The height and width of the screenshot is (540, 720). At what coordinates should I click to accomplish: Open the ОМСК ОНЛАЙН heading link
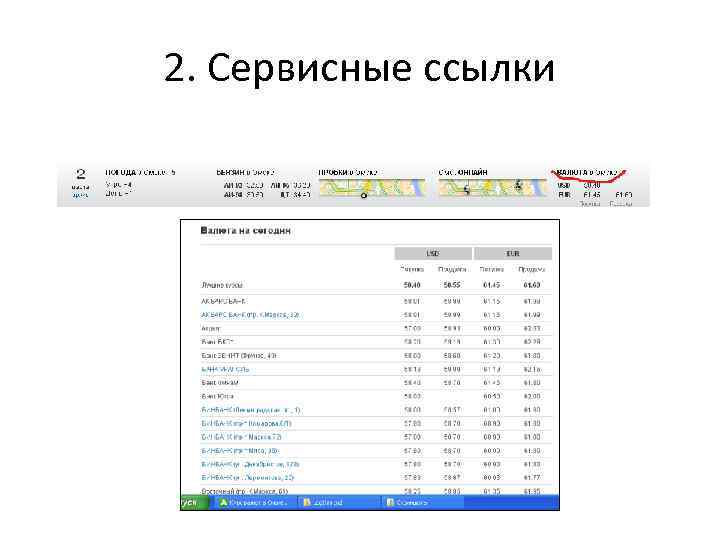[463, 173]
